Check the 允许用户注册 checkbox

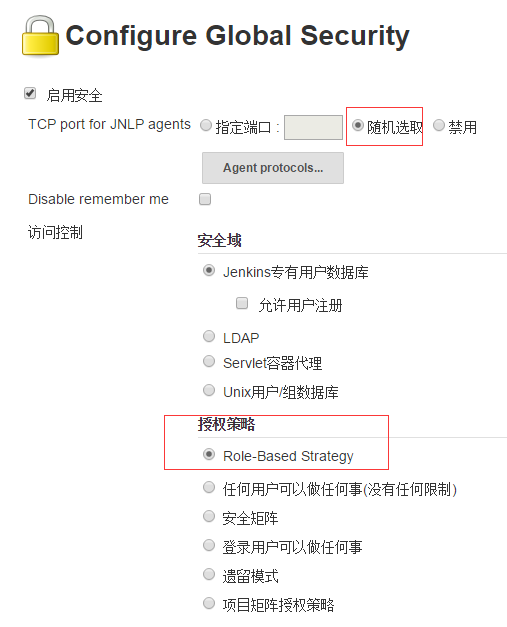(242, 303)
